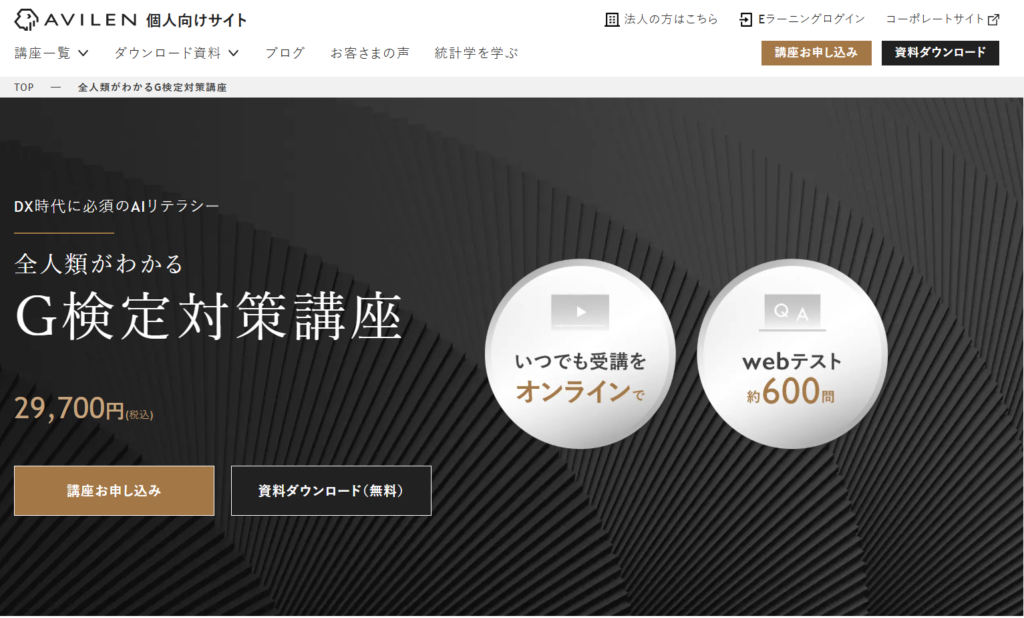Visit the コーポレートサイト link
This screenshot has width=1024, height=618.
coord(934,19)
